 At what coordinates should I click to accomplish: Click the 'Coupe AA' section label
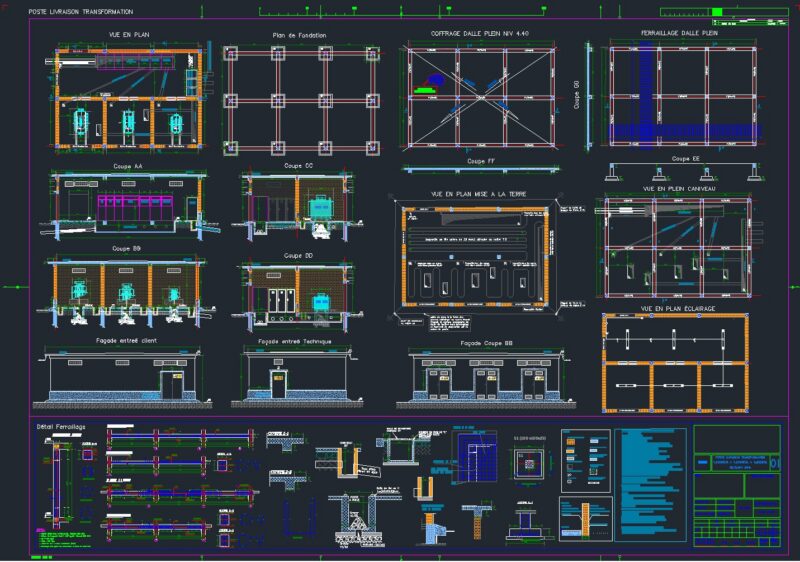(x=128, y=166)
